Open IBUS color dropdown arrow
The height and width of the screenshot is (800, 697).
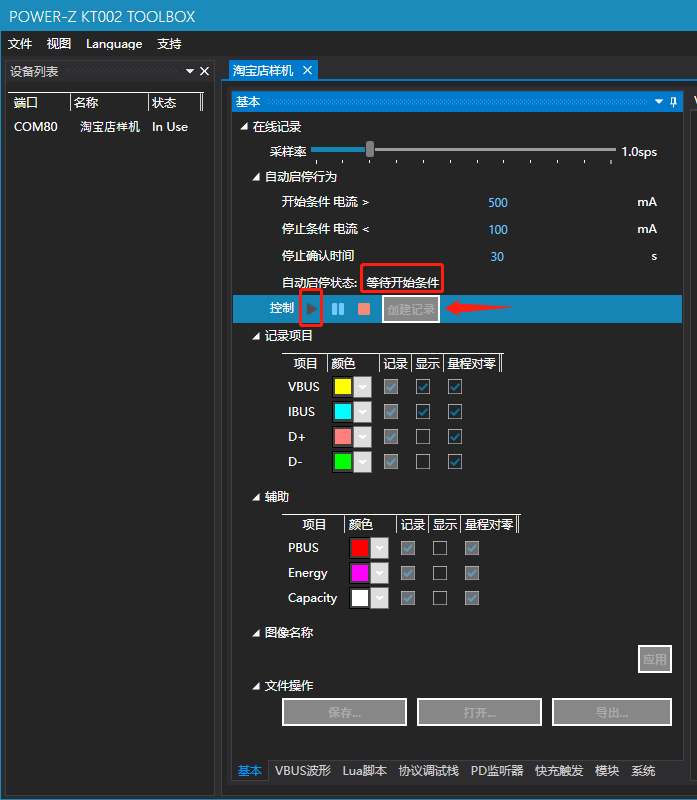point(362,412)
